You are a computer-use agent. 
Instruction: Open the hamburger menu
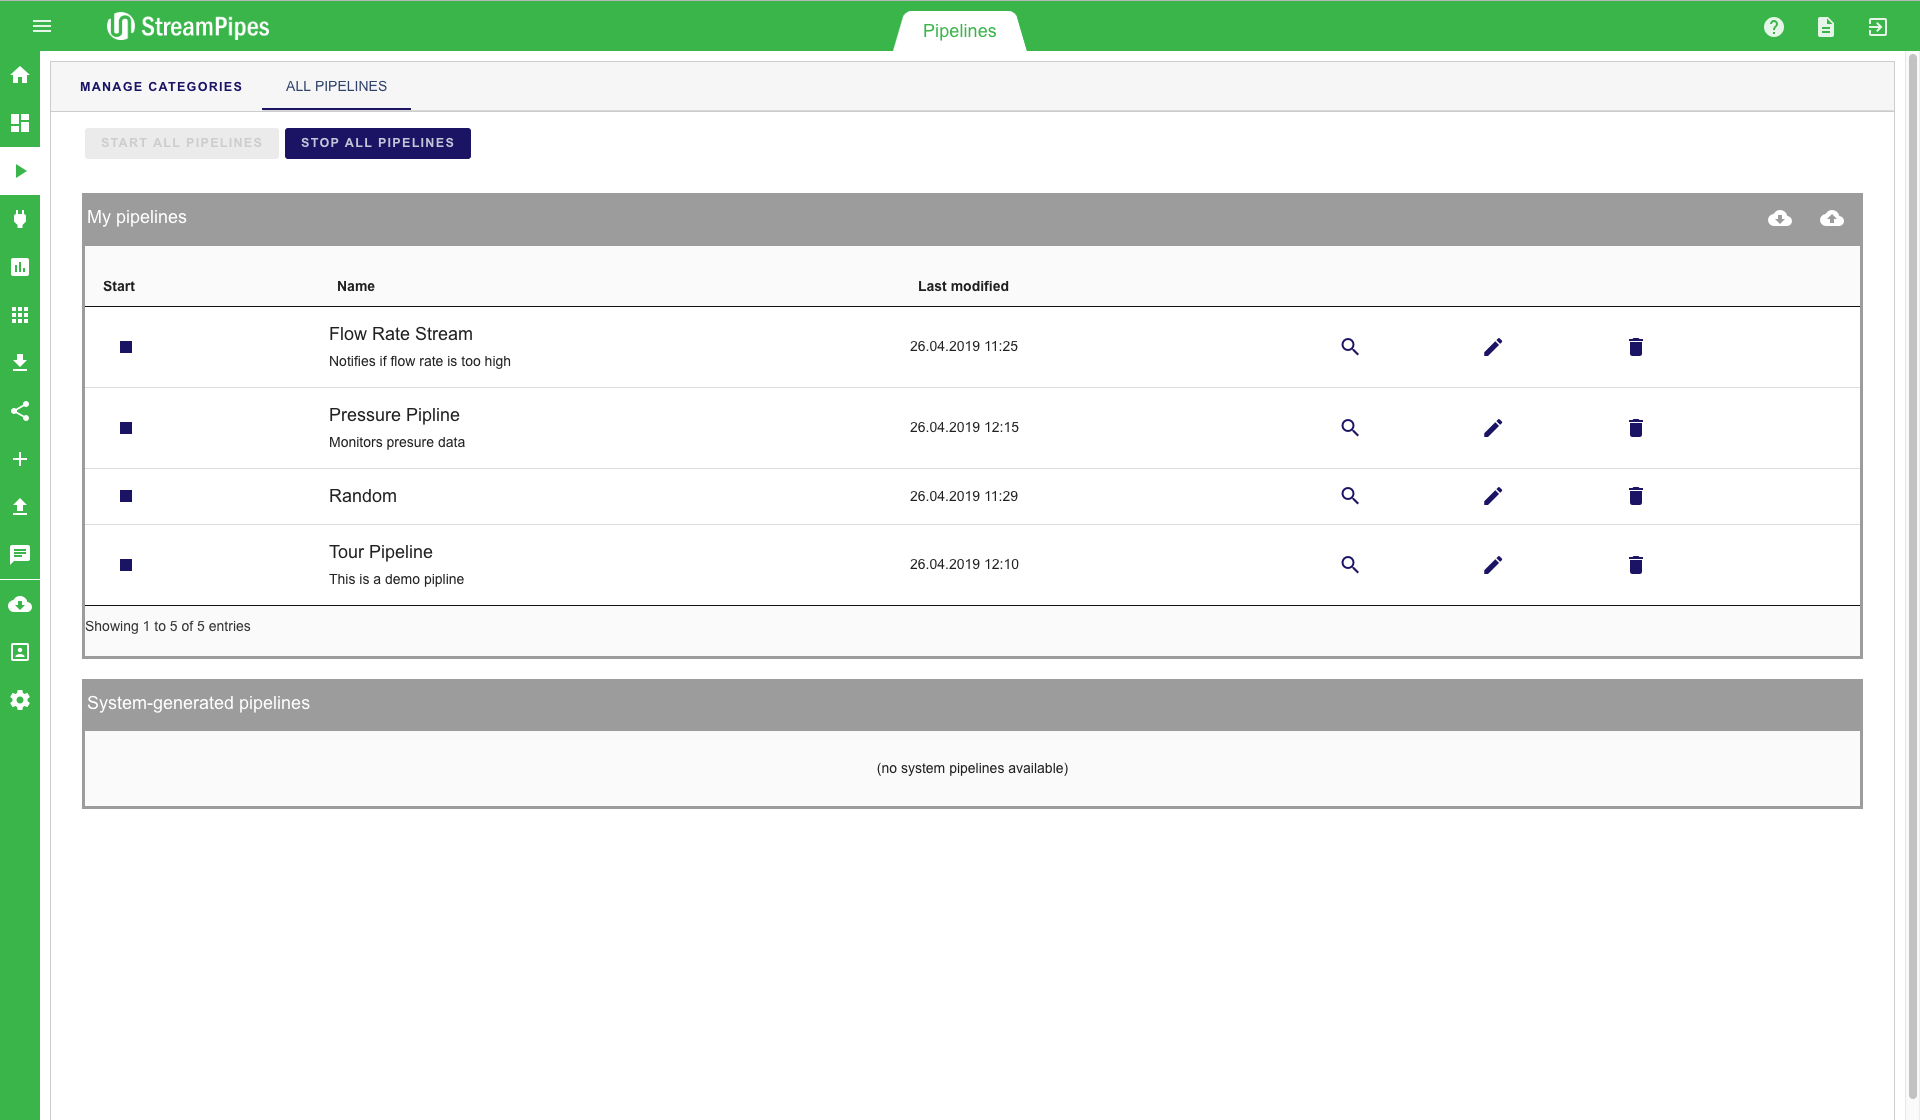(42, 26)
